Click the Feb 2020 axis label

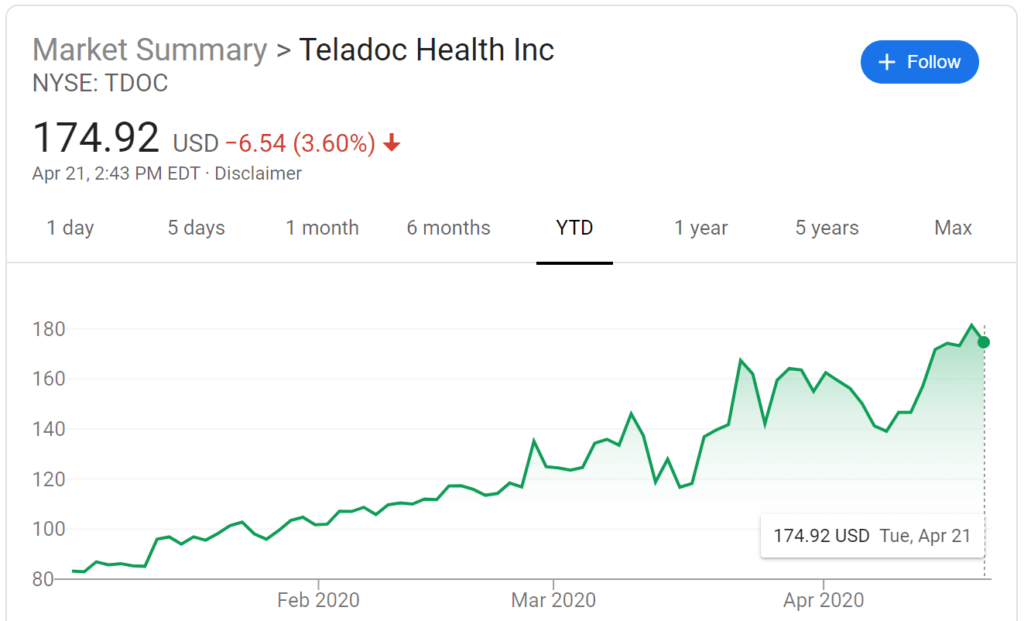318,600
